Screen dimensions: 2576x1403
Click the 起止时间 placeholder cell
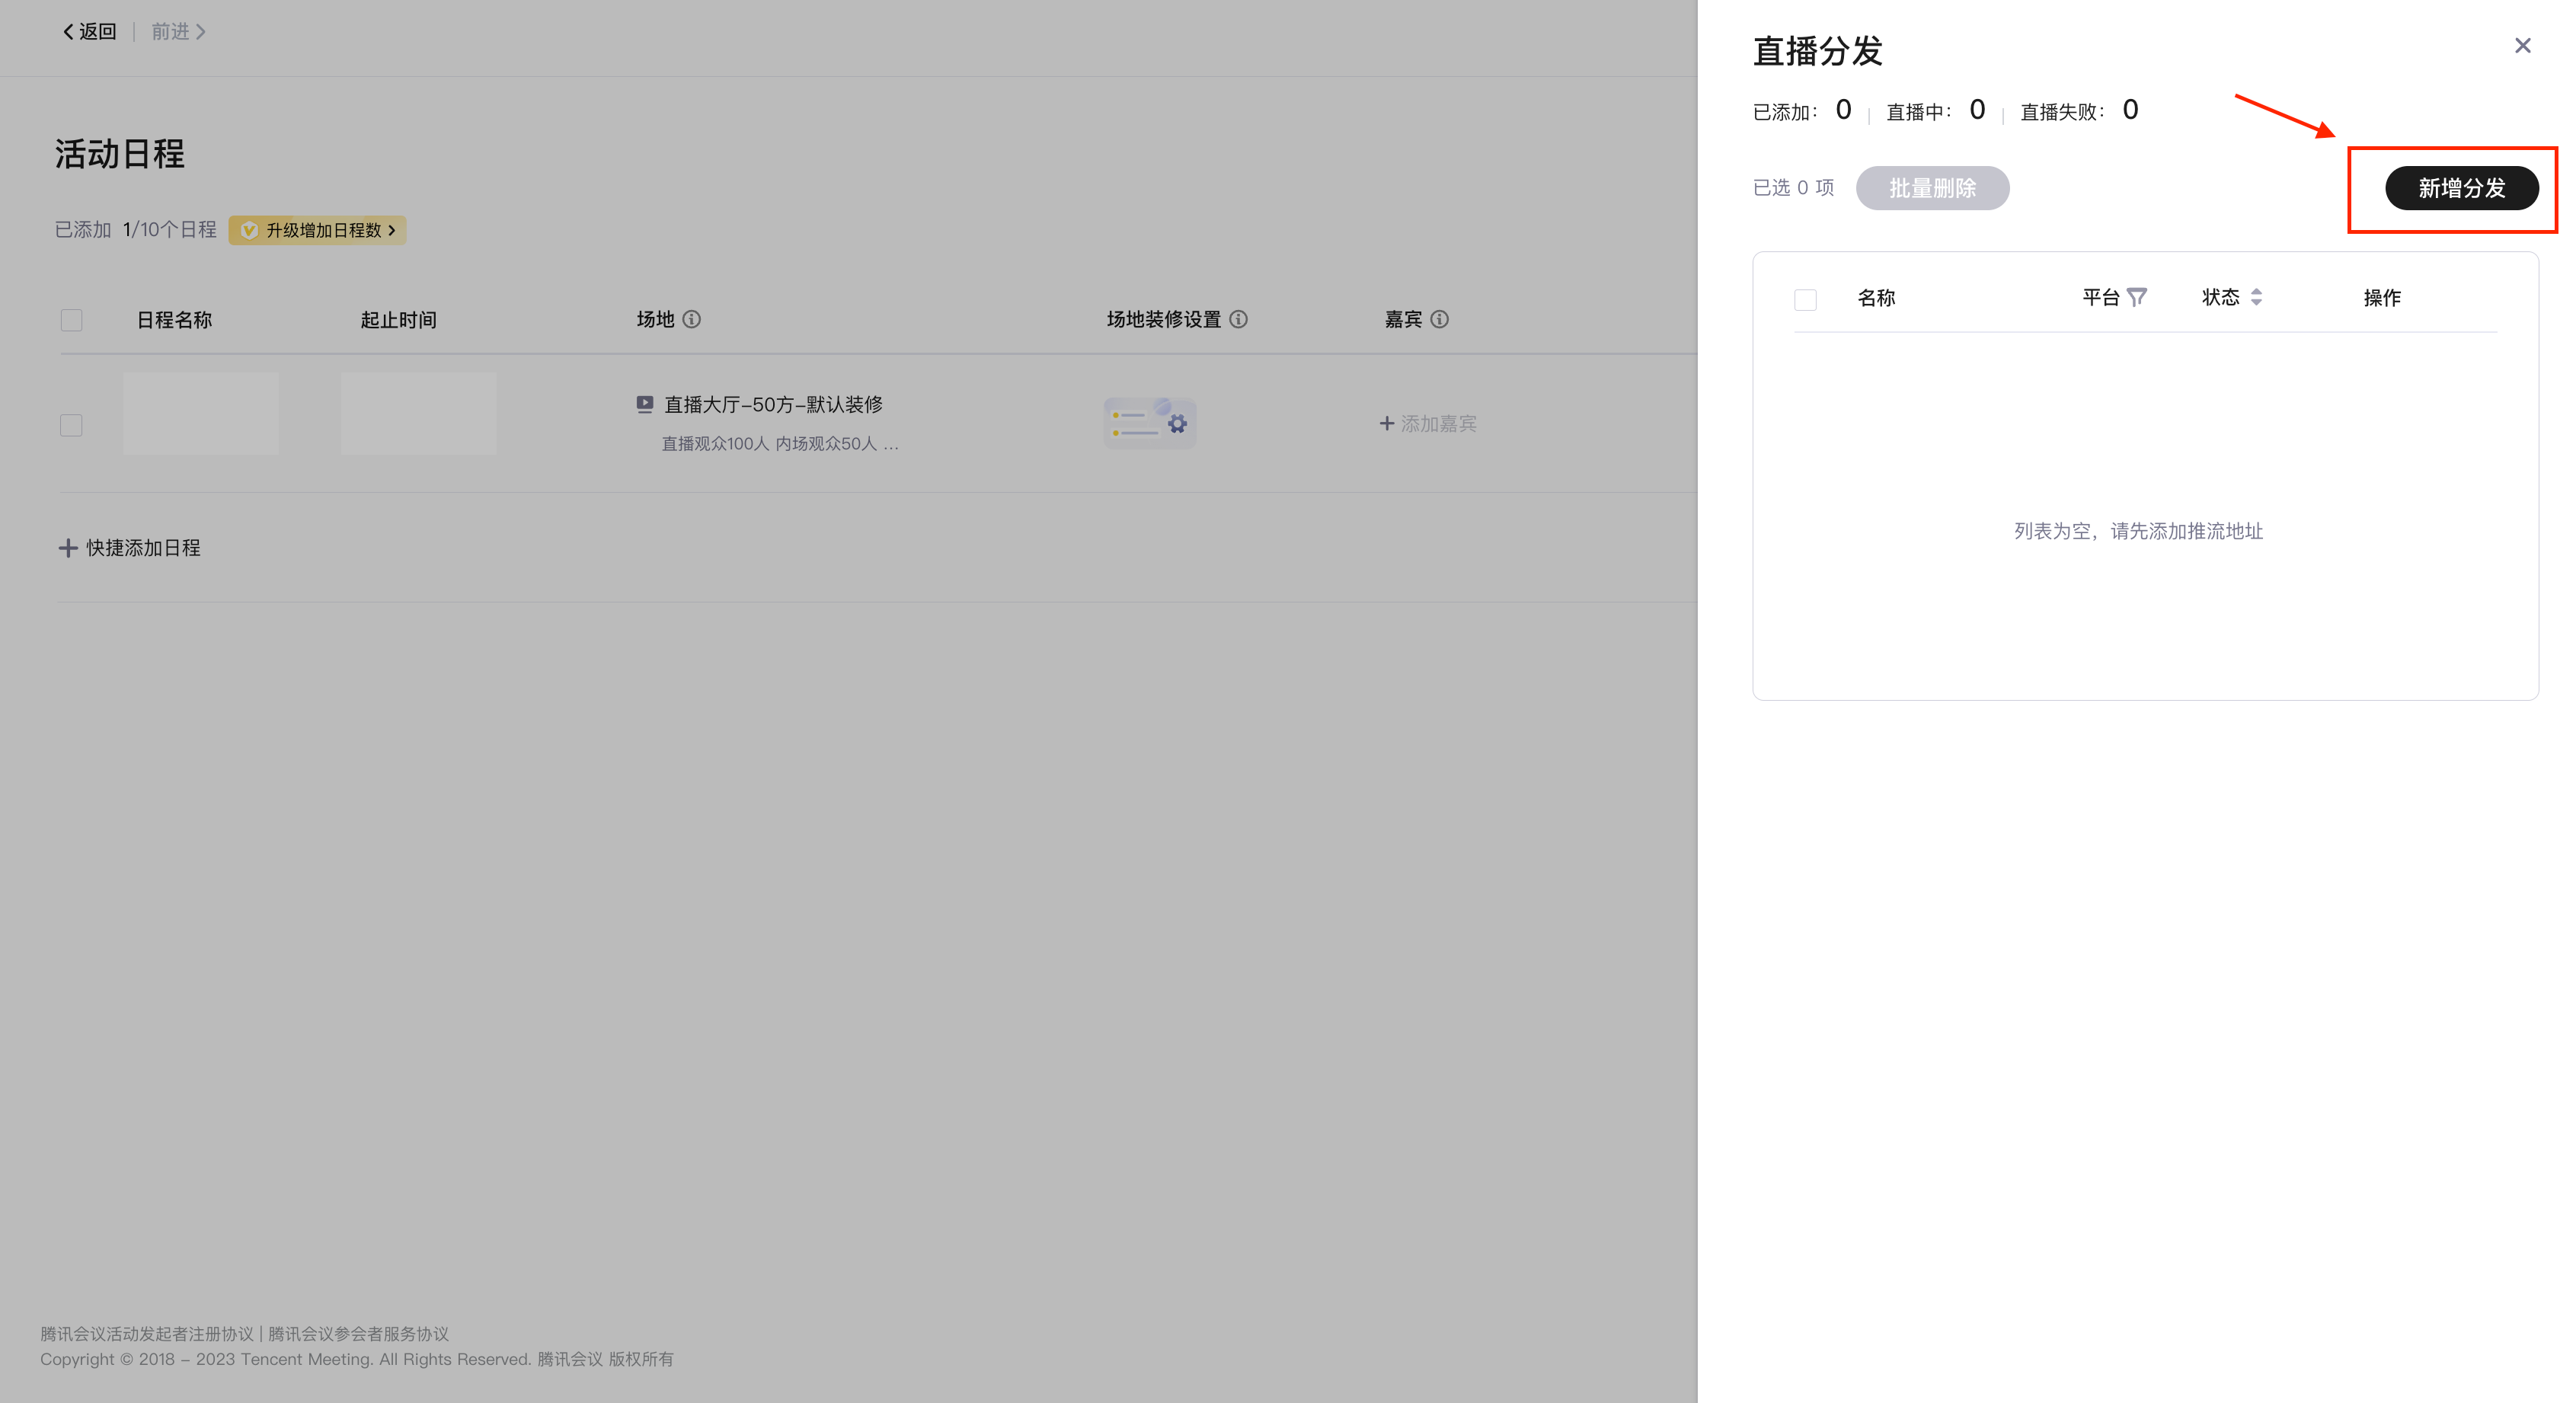tap(418, 413)
